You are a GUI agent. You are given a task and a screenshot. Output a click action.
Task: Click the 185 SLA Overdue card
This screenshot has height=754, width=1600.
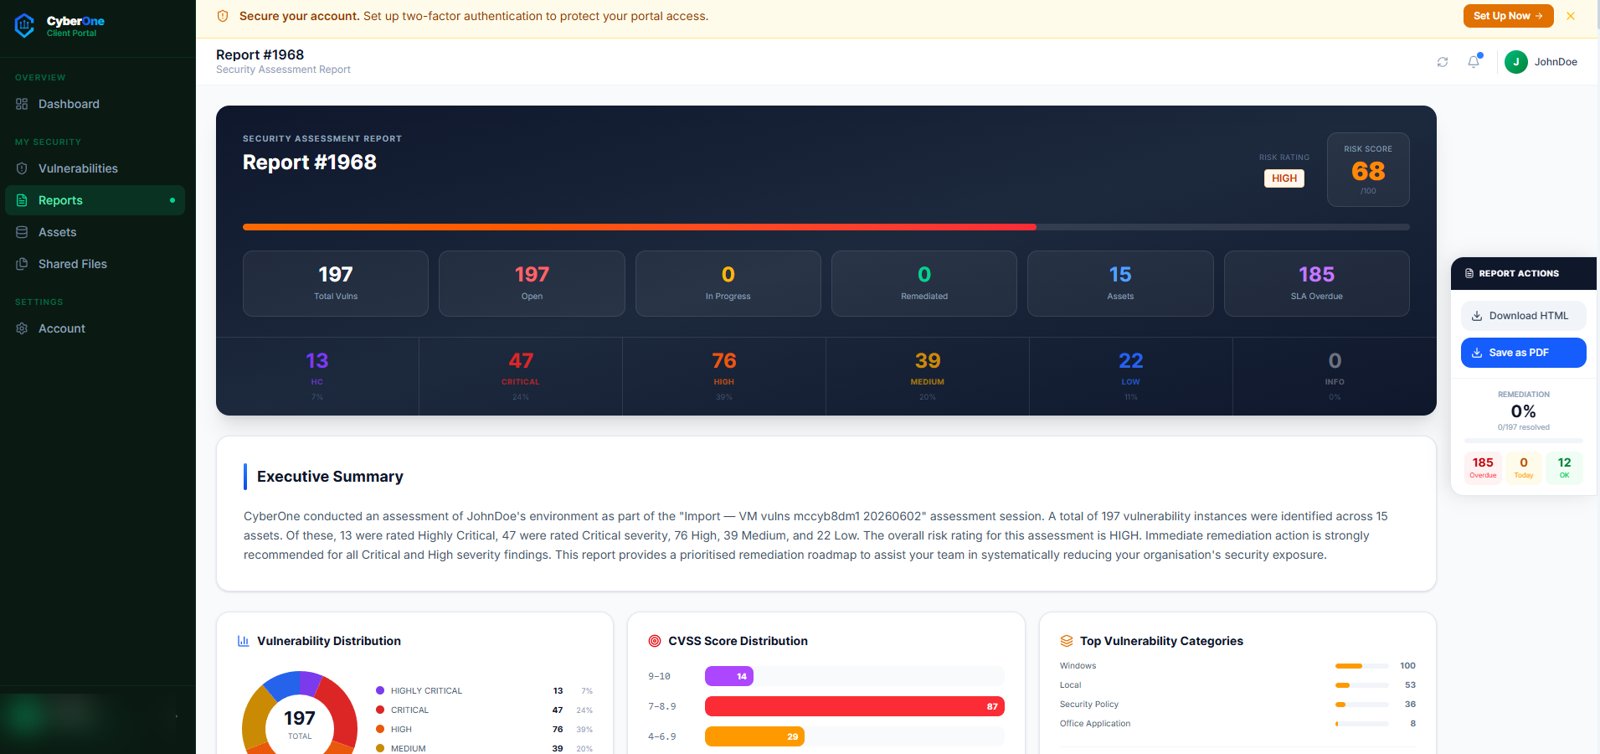[1317, 284]
